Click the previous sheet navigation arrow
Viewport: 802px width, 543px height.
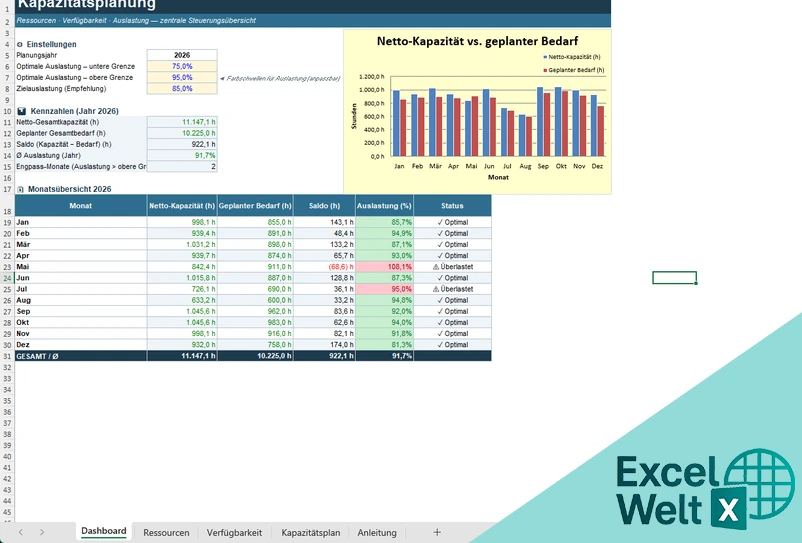(20, 532)
